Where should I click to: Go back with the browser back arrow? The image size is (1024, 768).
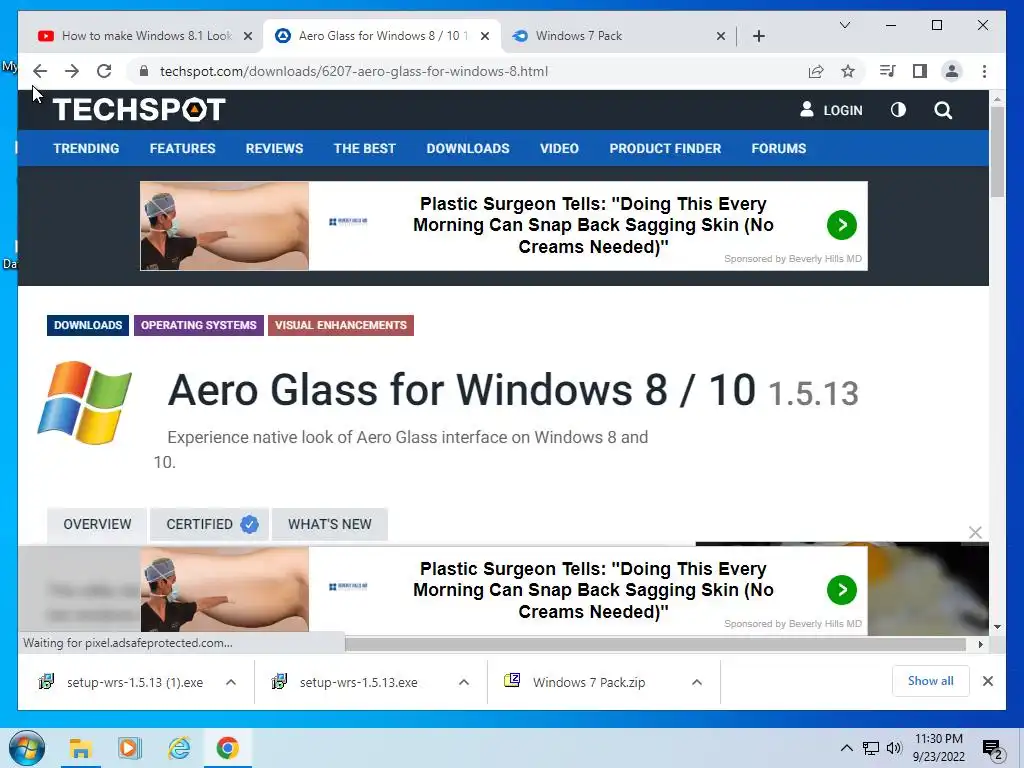pos(40,71)
